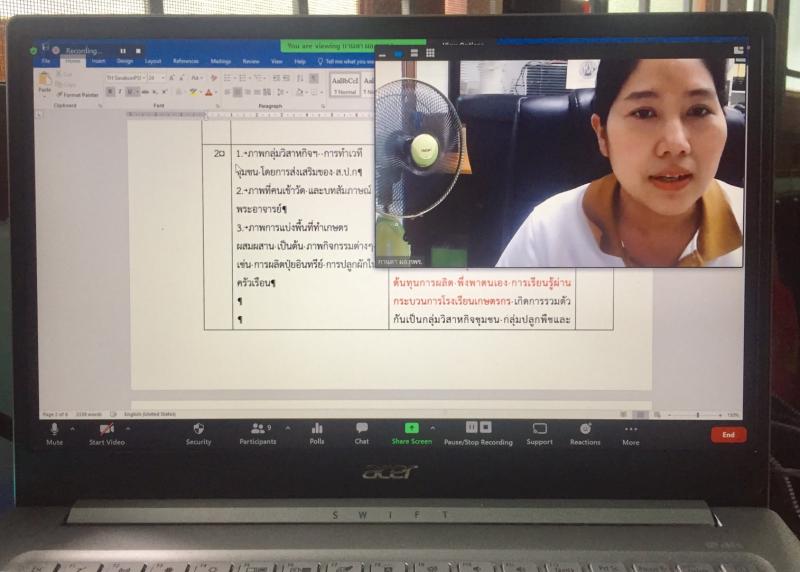800x572 pixels.
Task: Open the Mailings tab
Action: click(220, 61)
